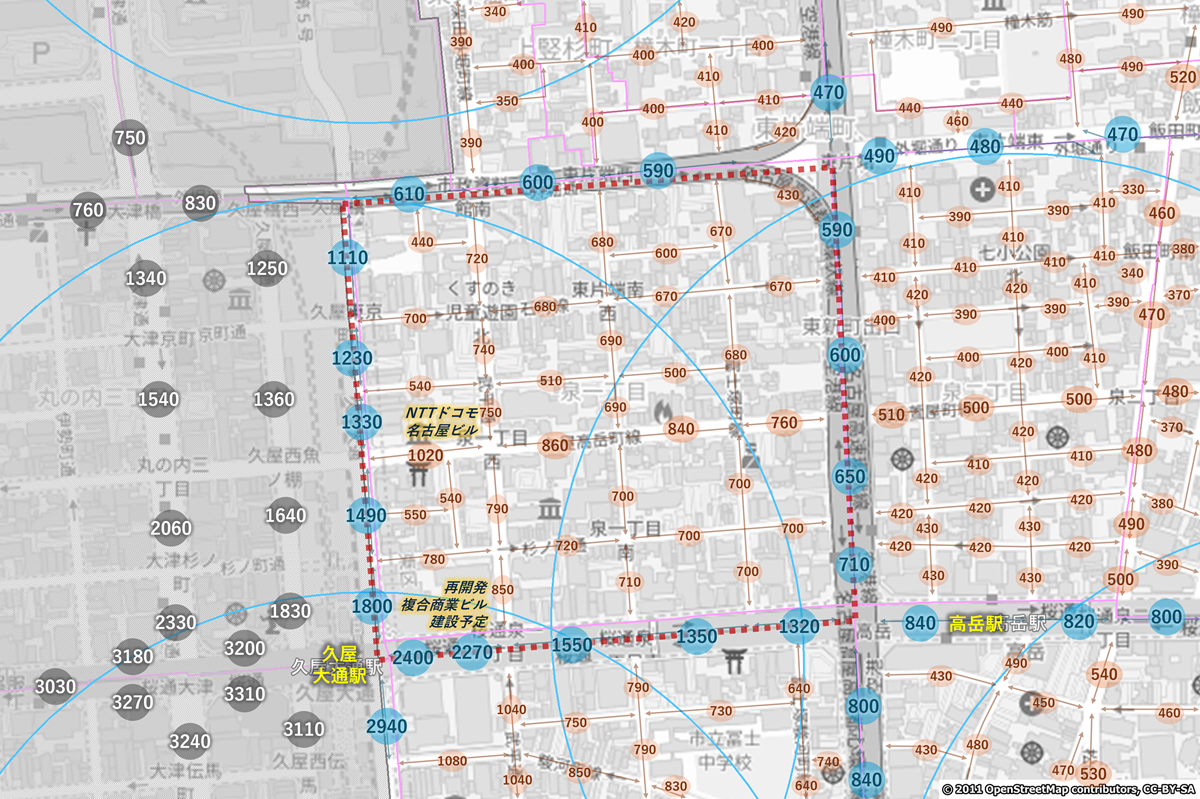This screenshot has width=1200, height=799.
Task: Click the blue 1230 marker
Action: point(352,358)
